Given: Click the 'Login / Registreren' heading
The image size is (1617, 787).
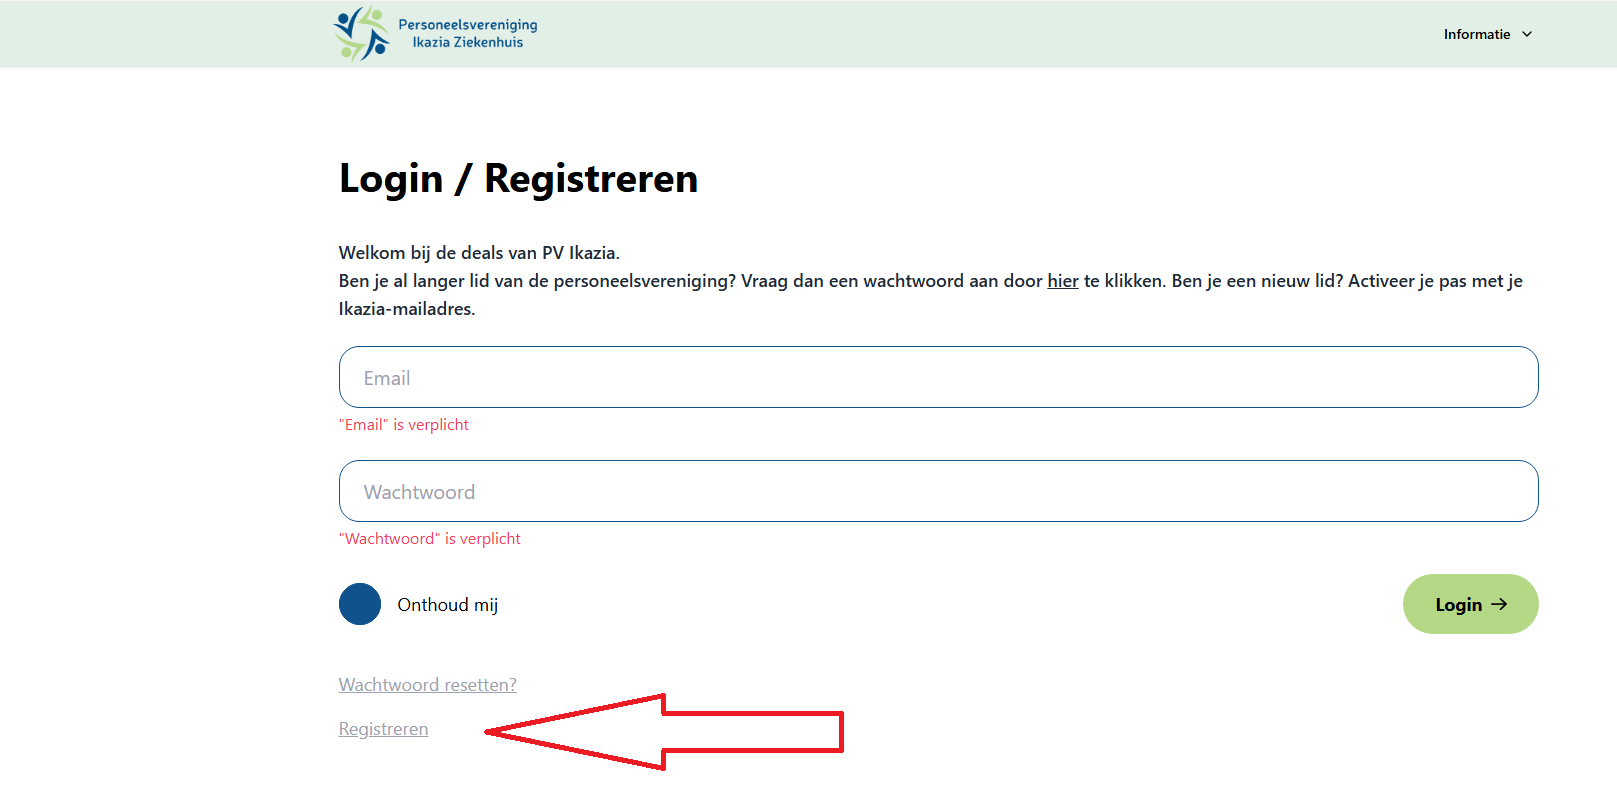Looking at the screenshot, I should tap(518, 178).
